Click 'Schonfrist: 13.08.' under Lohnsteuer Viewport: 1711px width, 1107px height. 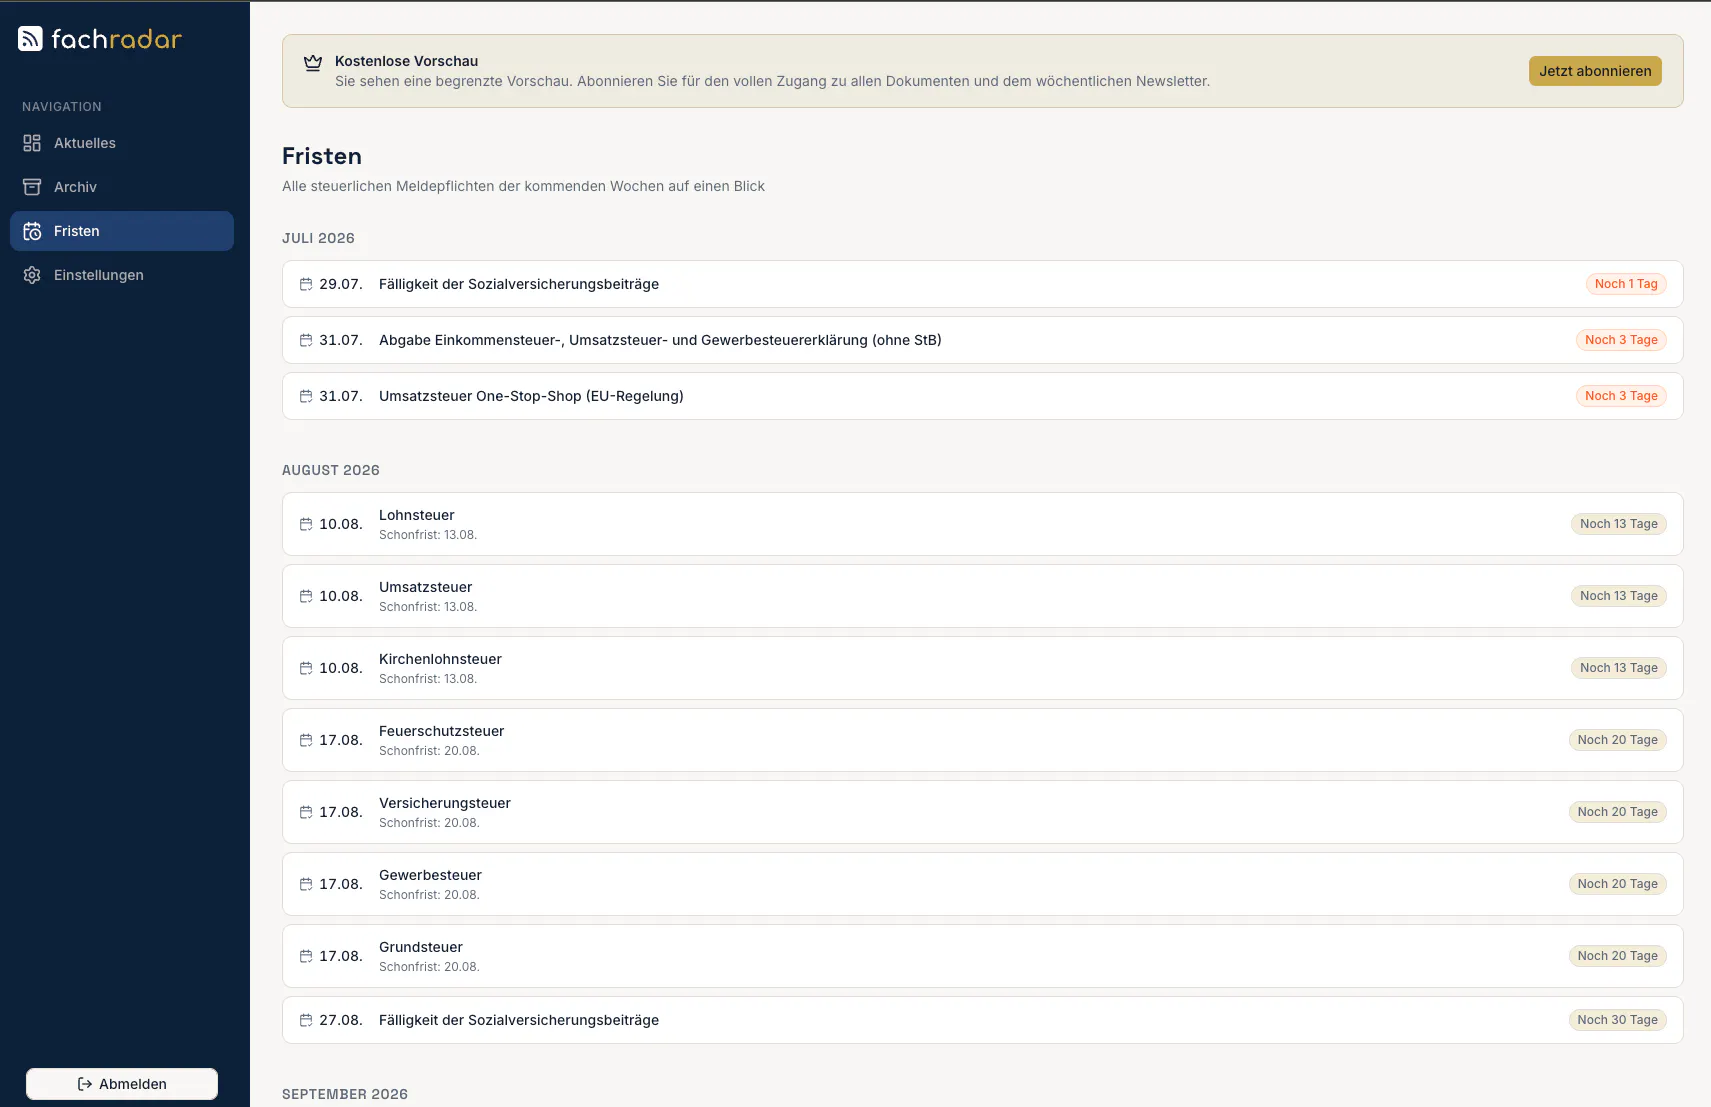428,535
